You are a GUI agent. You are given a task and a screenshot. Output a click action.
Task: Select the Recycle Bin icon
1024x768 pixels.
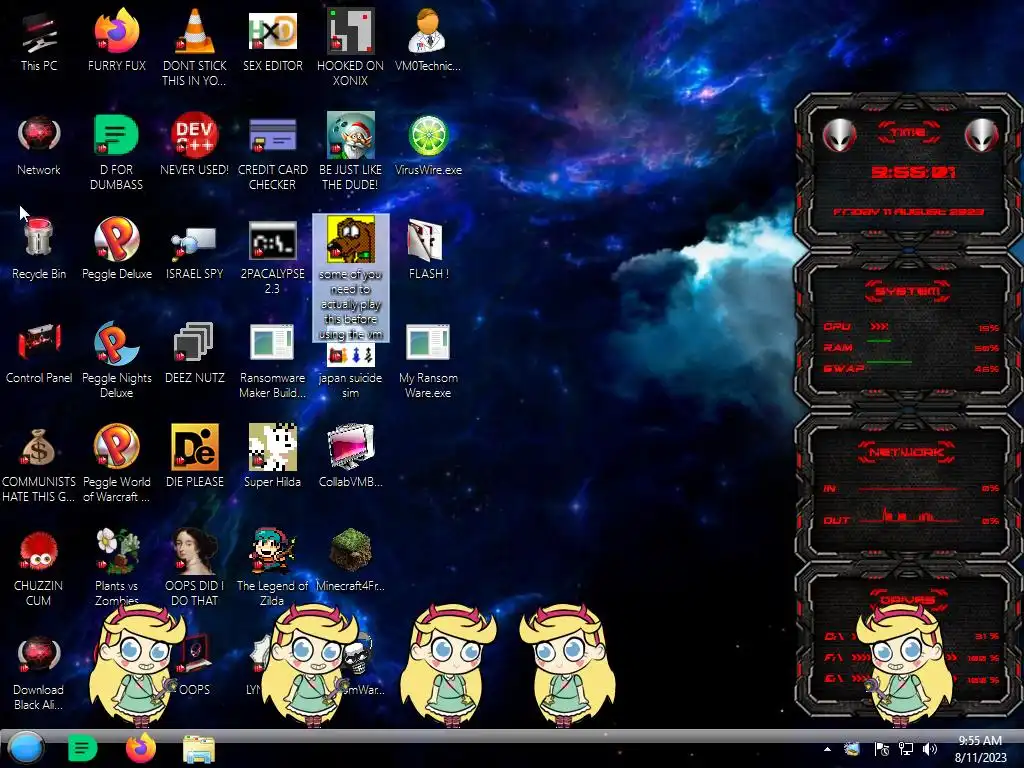pyautogui.click(x=39, y=249)
